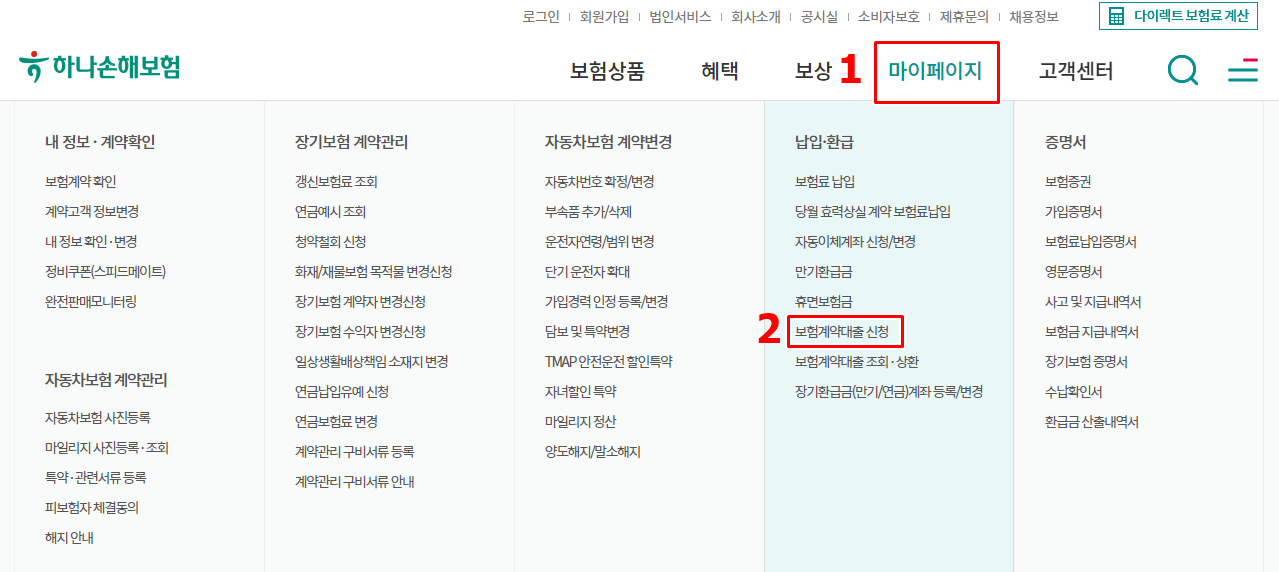1279x572 pixels.
Task: Open 장기환급금(만기/연금)계좌 등록/변경
Action: (889, 392)
